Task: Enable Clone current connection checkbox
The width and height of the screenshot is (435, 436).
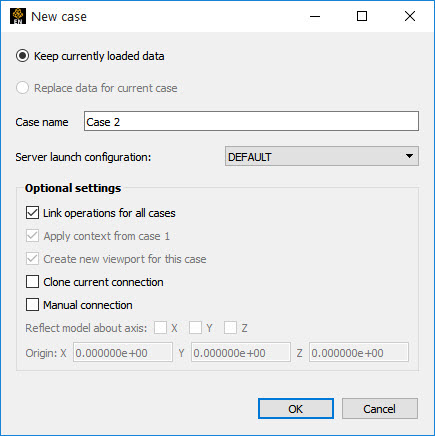Action: 32,282
